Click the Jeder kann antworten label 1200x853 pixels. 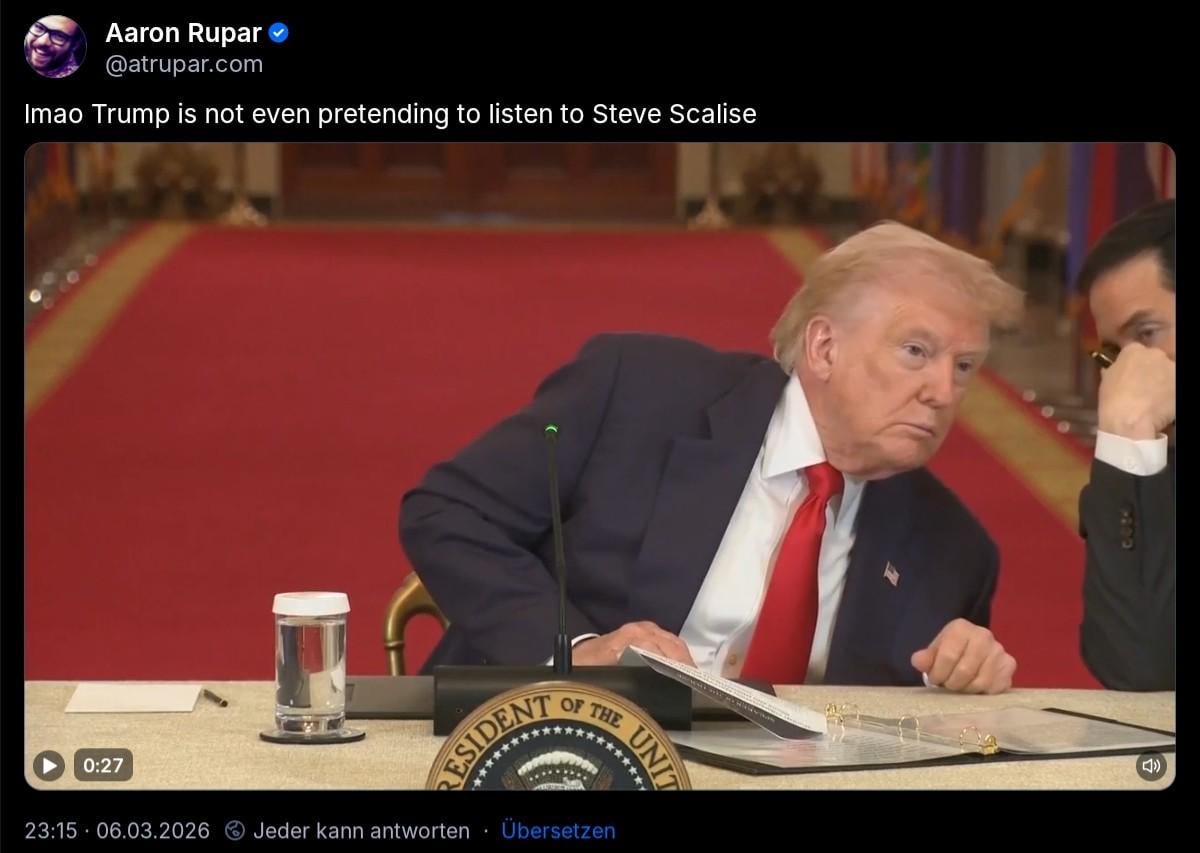coord(361,830)
